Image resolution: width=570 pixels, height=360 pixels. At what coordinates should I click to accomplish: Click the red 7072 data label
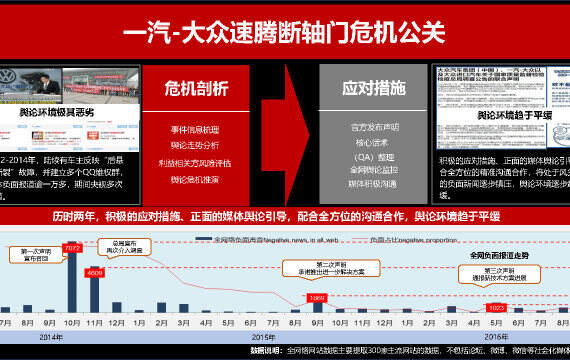pyautogui.click(x=73, y=248)
